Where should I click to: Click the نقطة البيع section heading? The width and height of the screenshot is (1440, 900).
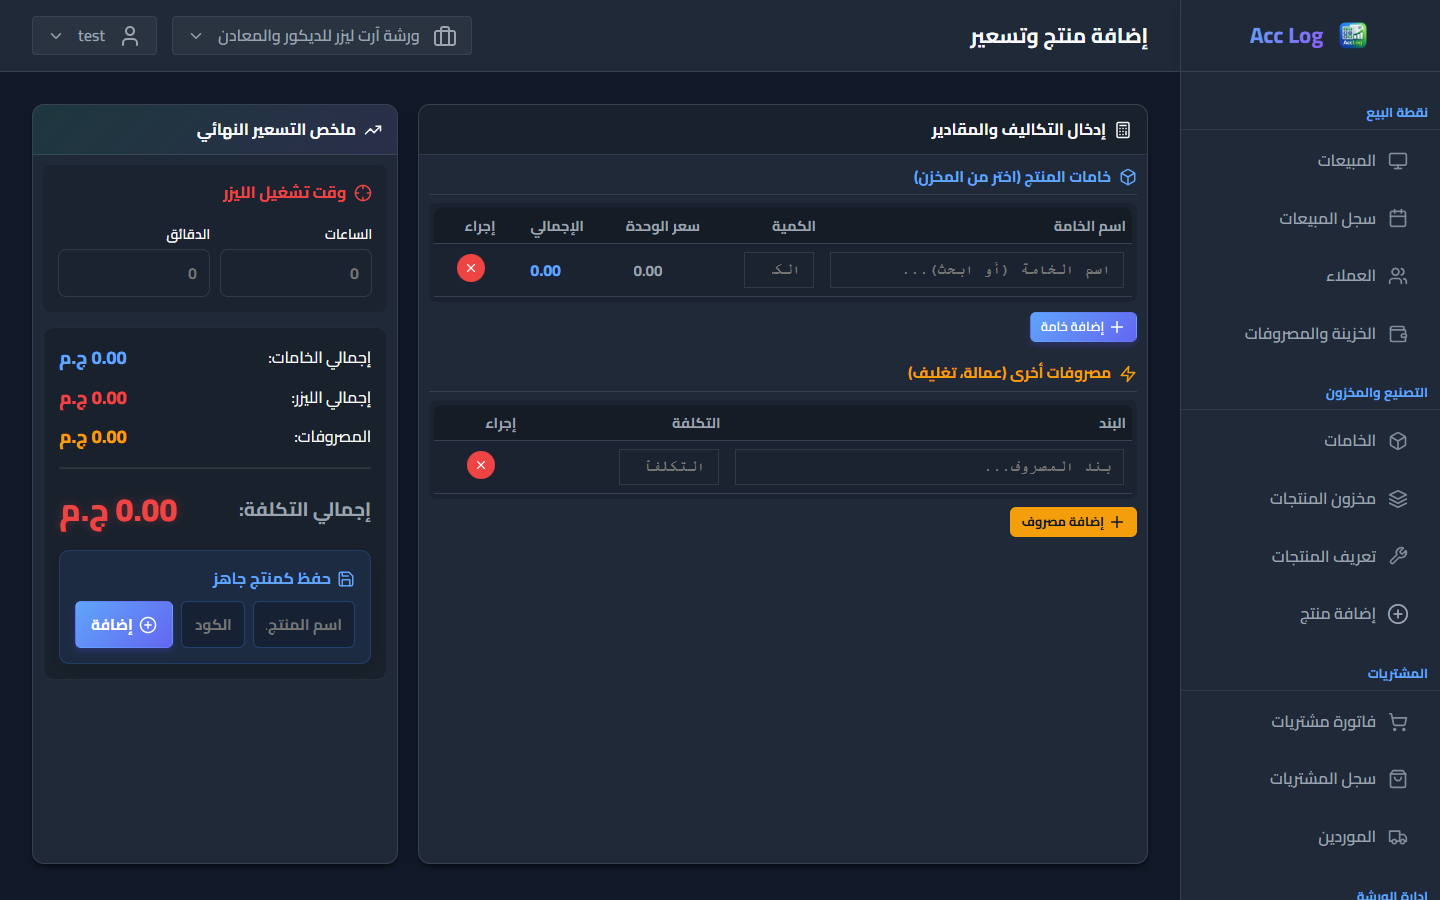1396,113
